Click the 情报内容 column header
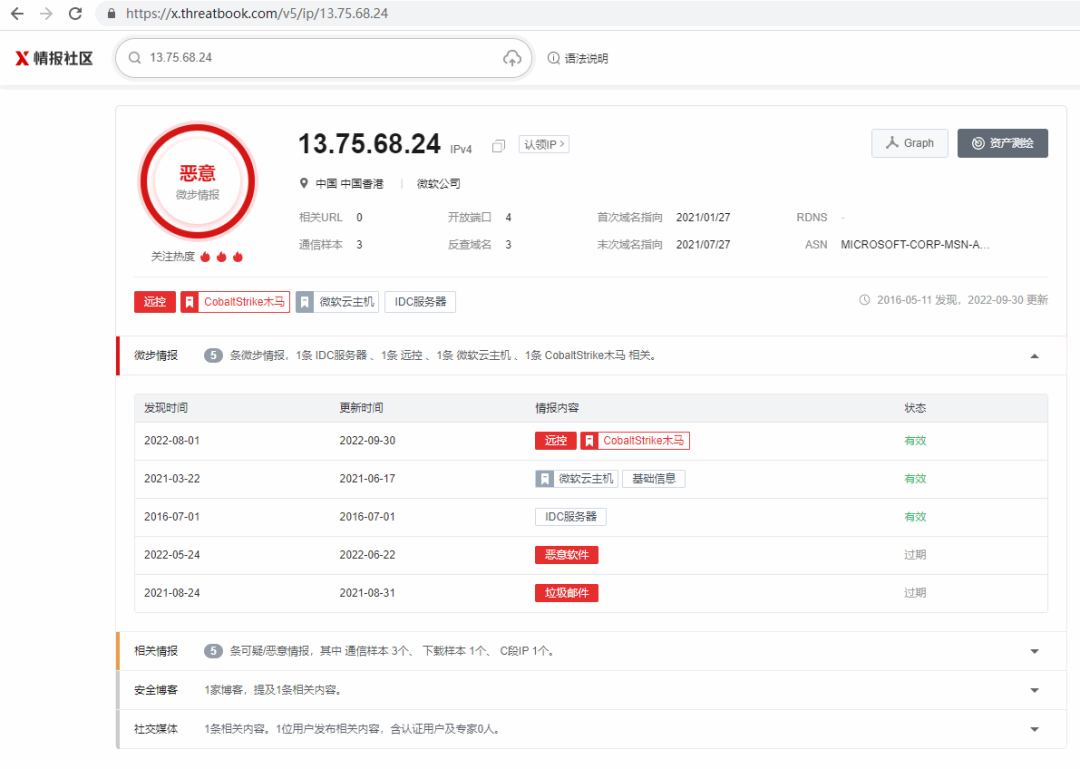 557,408
